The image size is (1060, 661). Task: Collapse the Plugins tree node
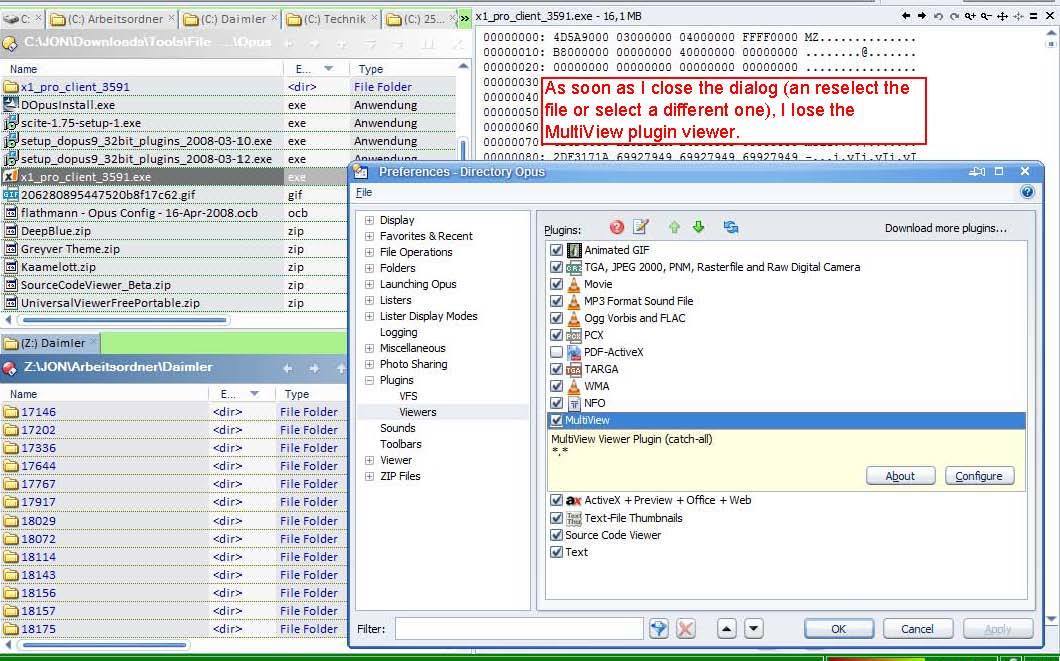click(x=369, y=380)
